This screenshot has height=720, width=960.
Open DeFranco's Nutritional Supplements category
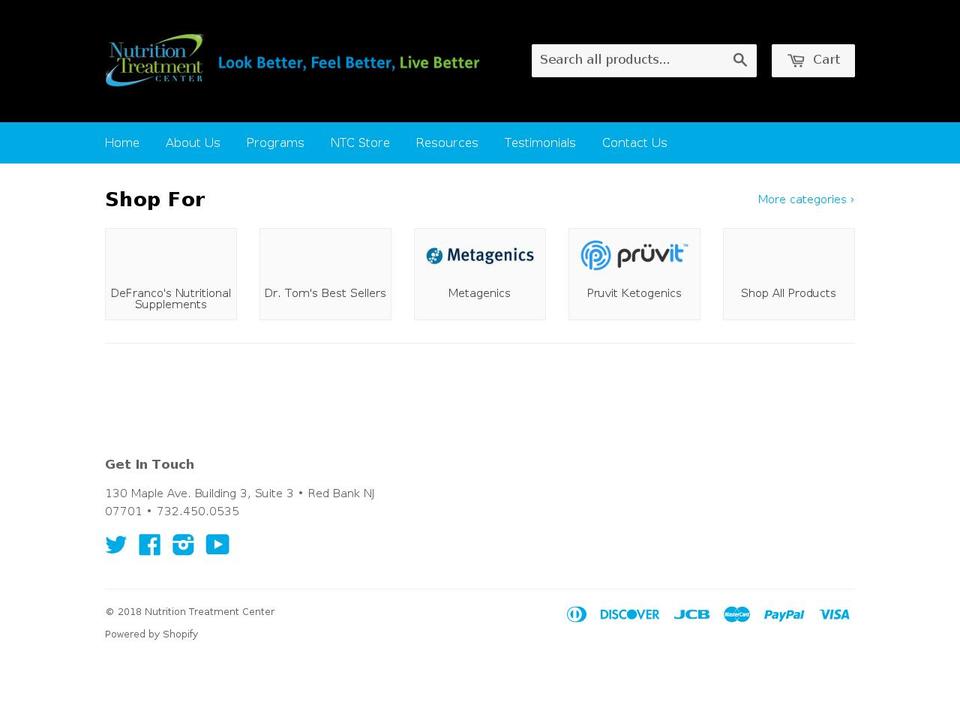pyautogui.click(x=171, y=274)
